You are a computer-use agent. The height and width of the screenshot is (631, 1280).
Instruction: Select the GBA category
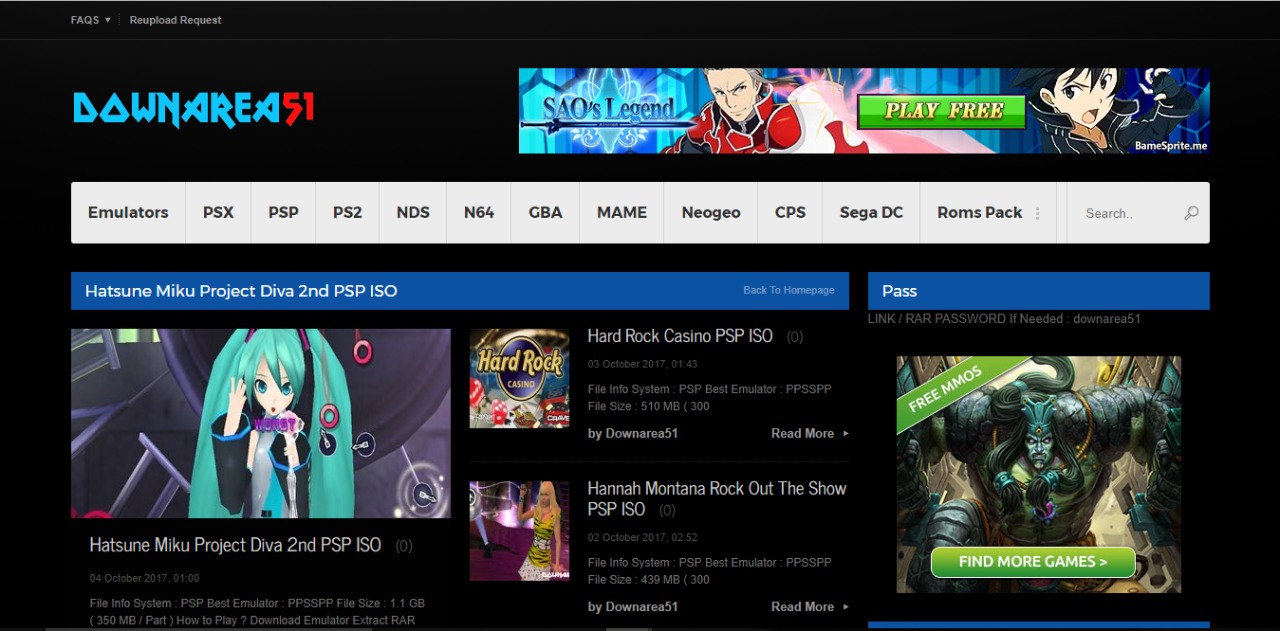click(546, 212)
